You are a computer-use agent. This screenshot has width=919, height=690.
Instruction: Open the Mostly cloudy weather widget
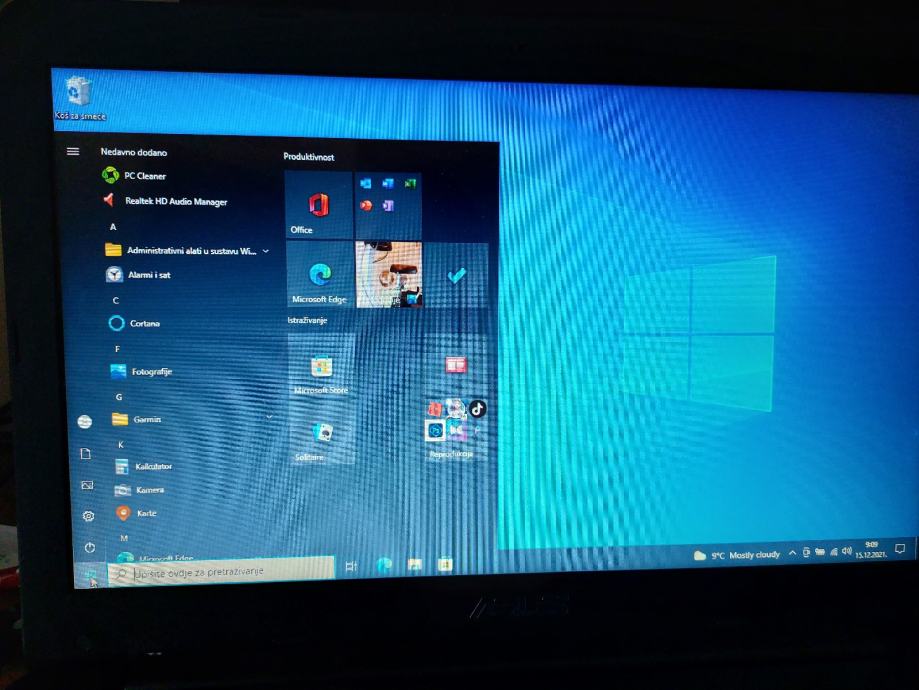click(737, 555)
